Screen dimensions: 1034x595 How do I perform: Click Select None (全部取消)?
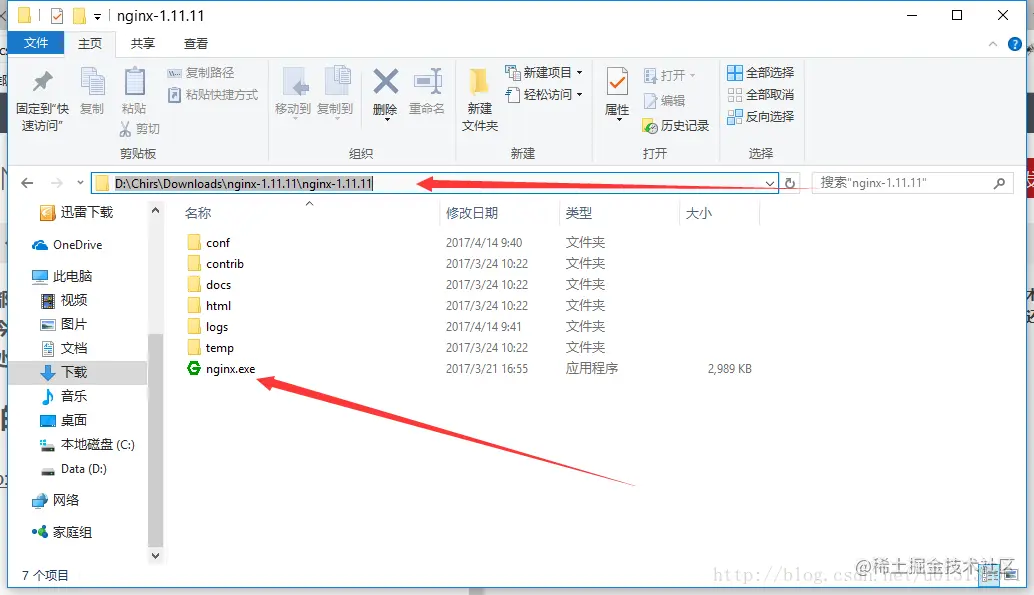[x=760, y=94]
